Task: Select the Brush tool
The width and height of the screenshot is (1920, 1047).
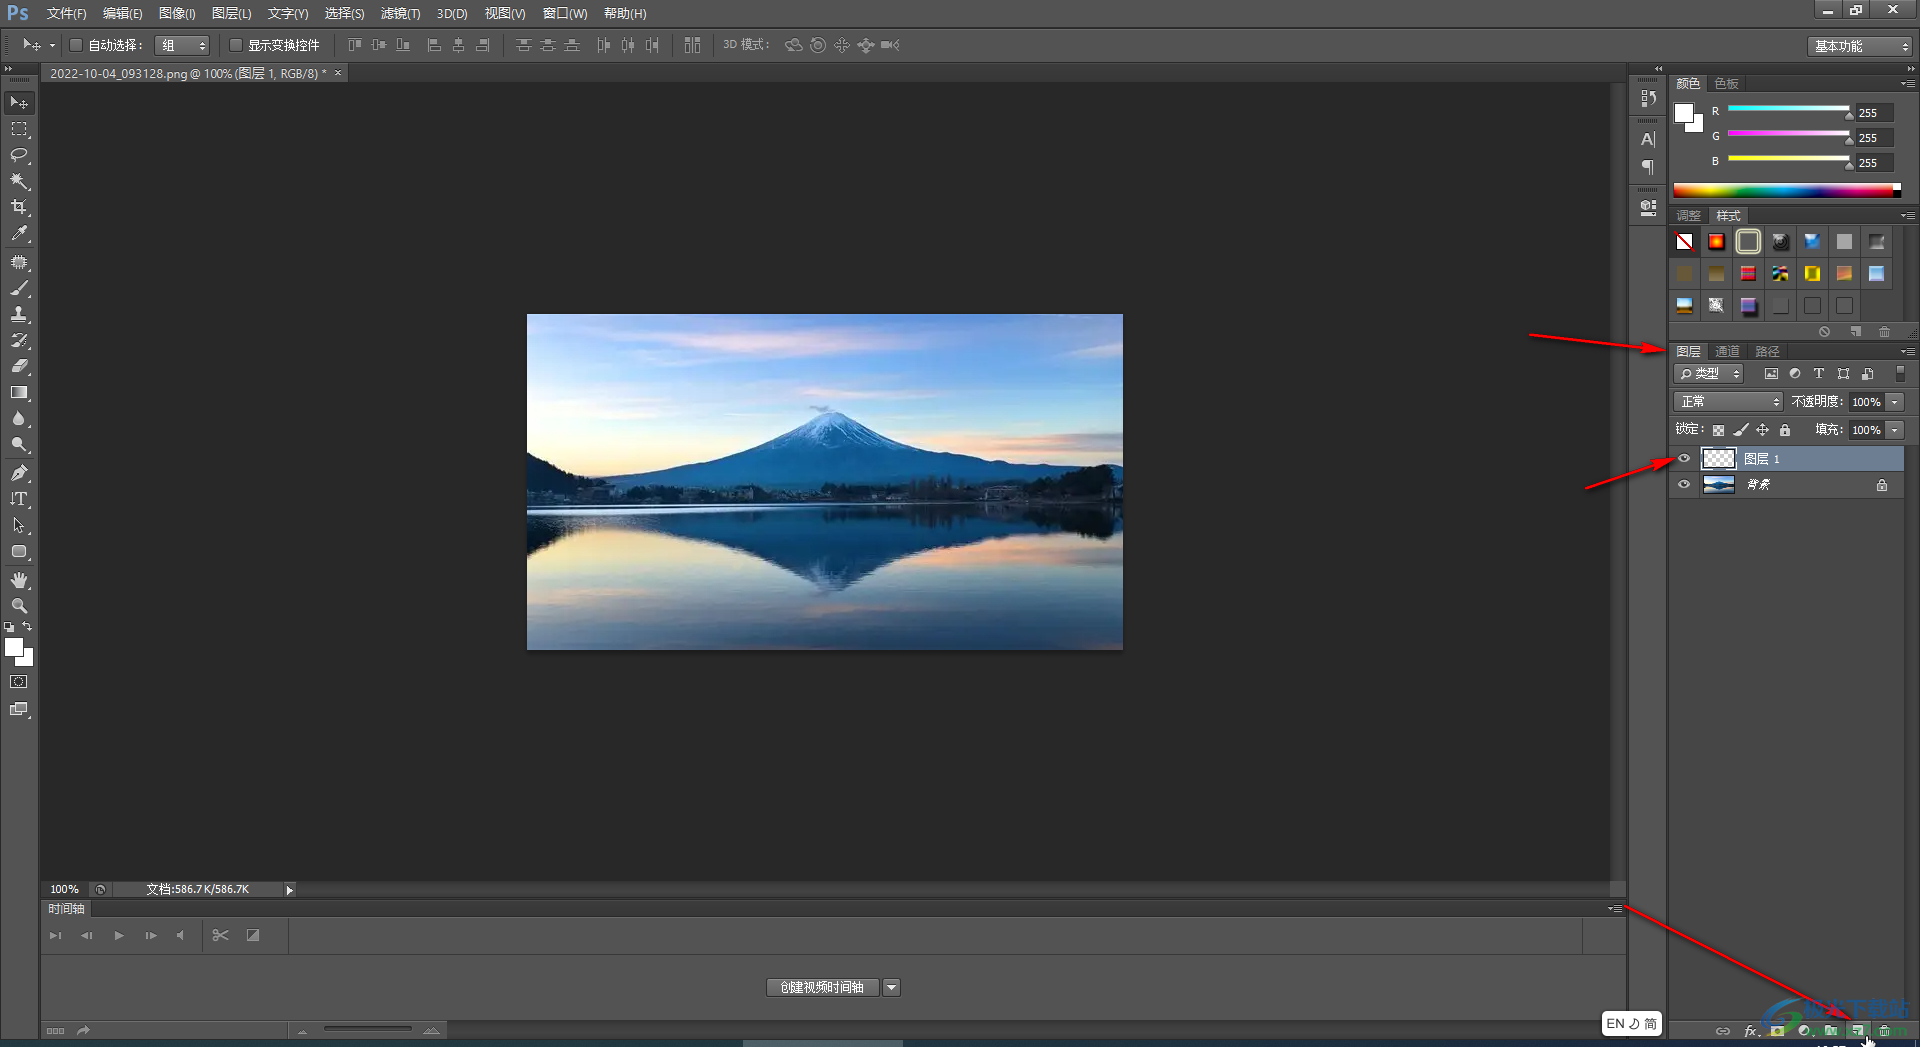Action: pyautogui.click(x=19, y=289)
